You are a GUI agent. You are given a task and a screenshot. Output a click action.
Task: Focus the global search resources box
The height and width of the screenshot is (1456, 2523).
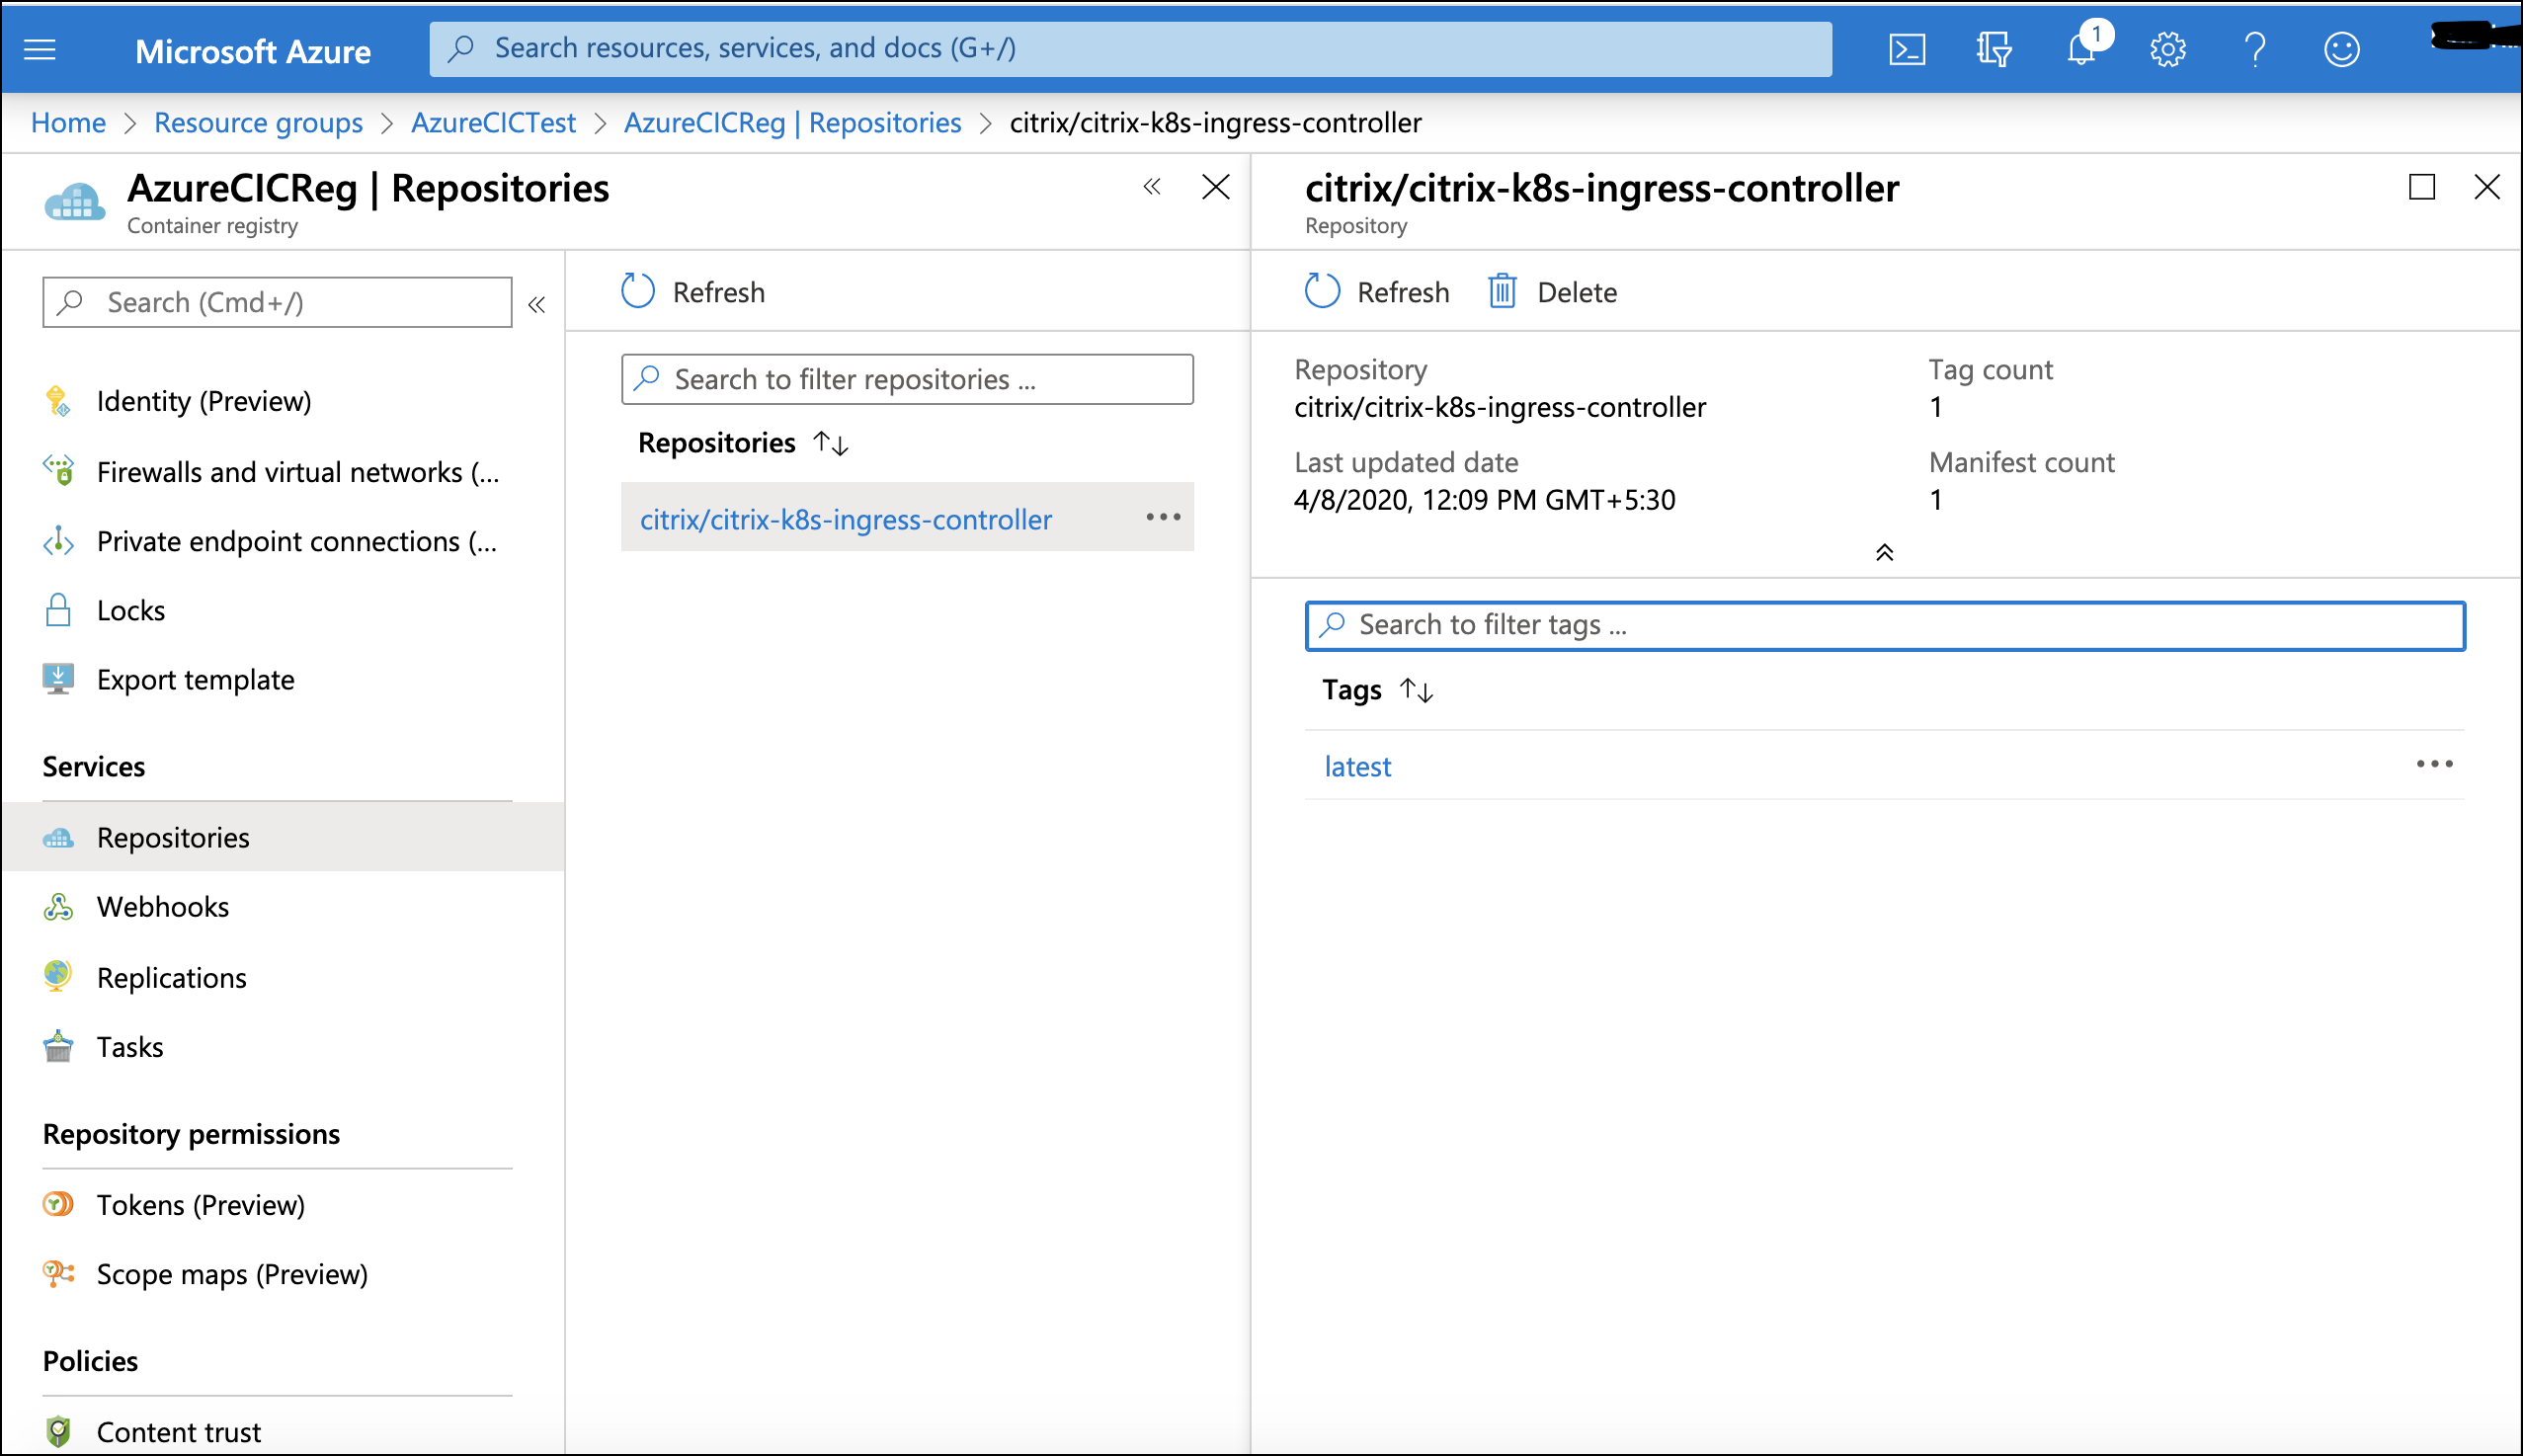(x=1130, y=48)
